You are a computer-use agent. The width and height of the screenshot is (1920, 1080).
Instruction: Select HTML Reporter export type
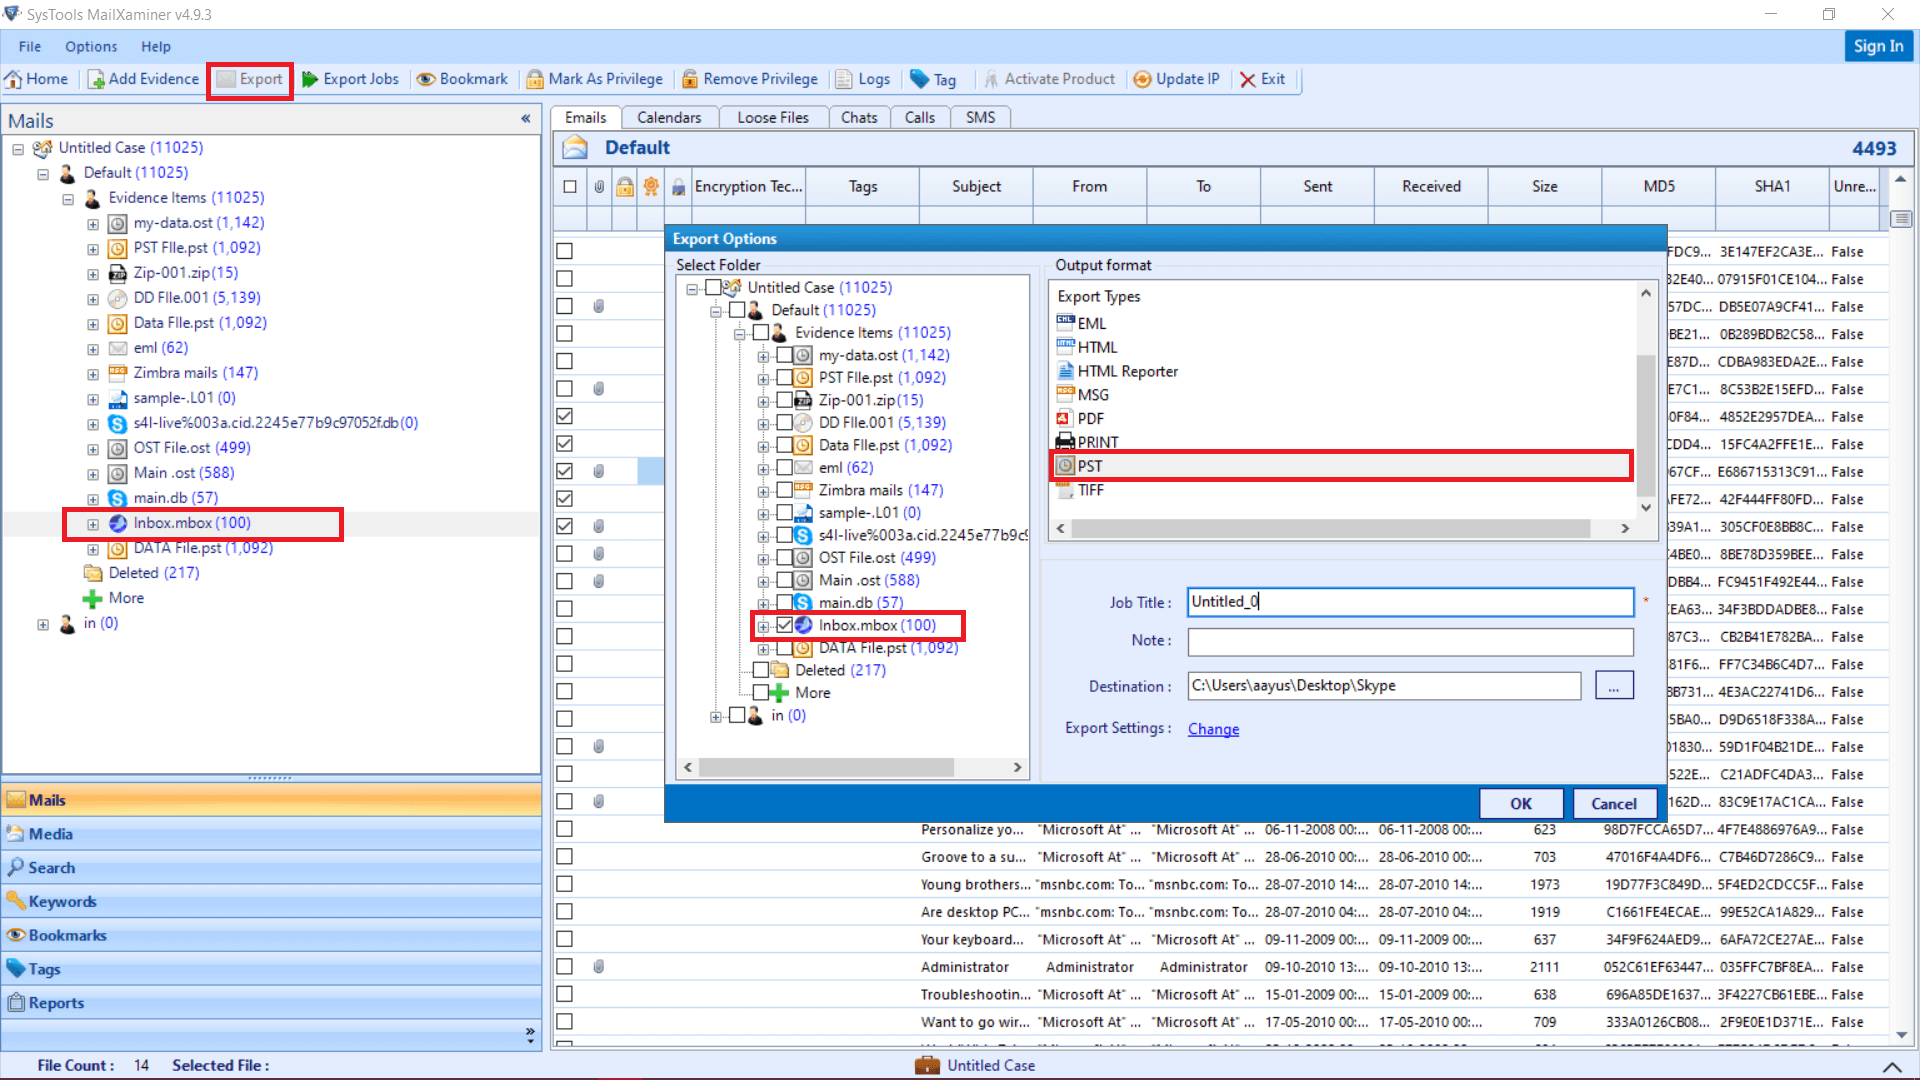point(1127,371)
